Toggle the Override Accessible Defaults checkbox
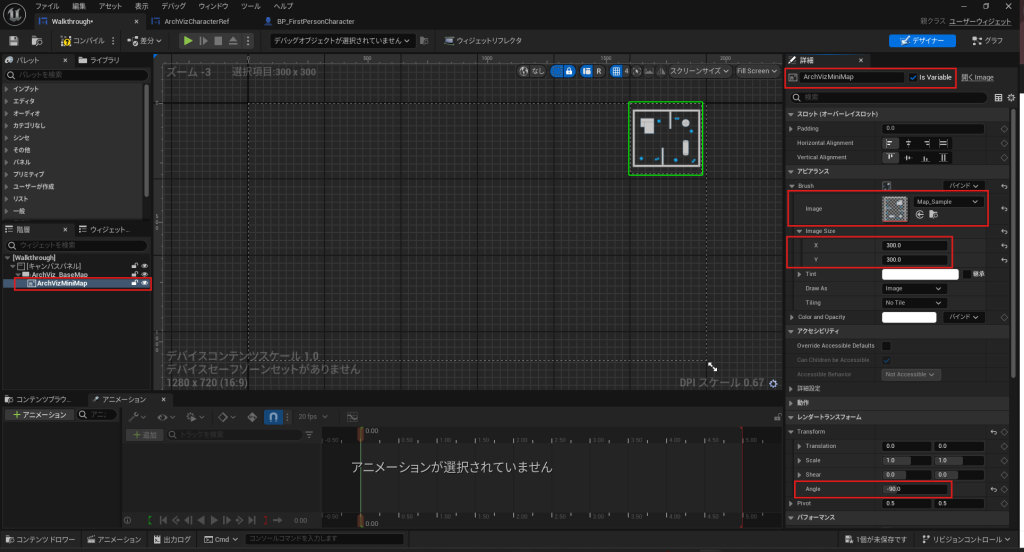 click(x=887, y=346)
